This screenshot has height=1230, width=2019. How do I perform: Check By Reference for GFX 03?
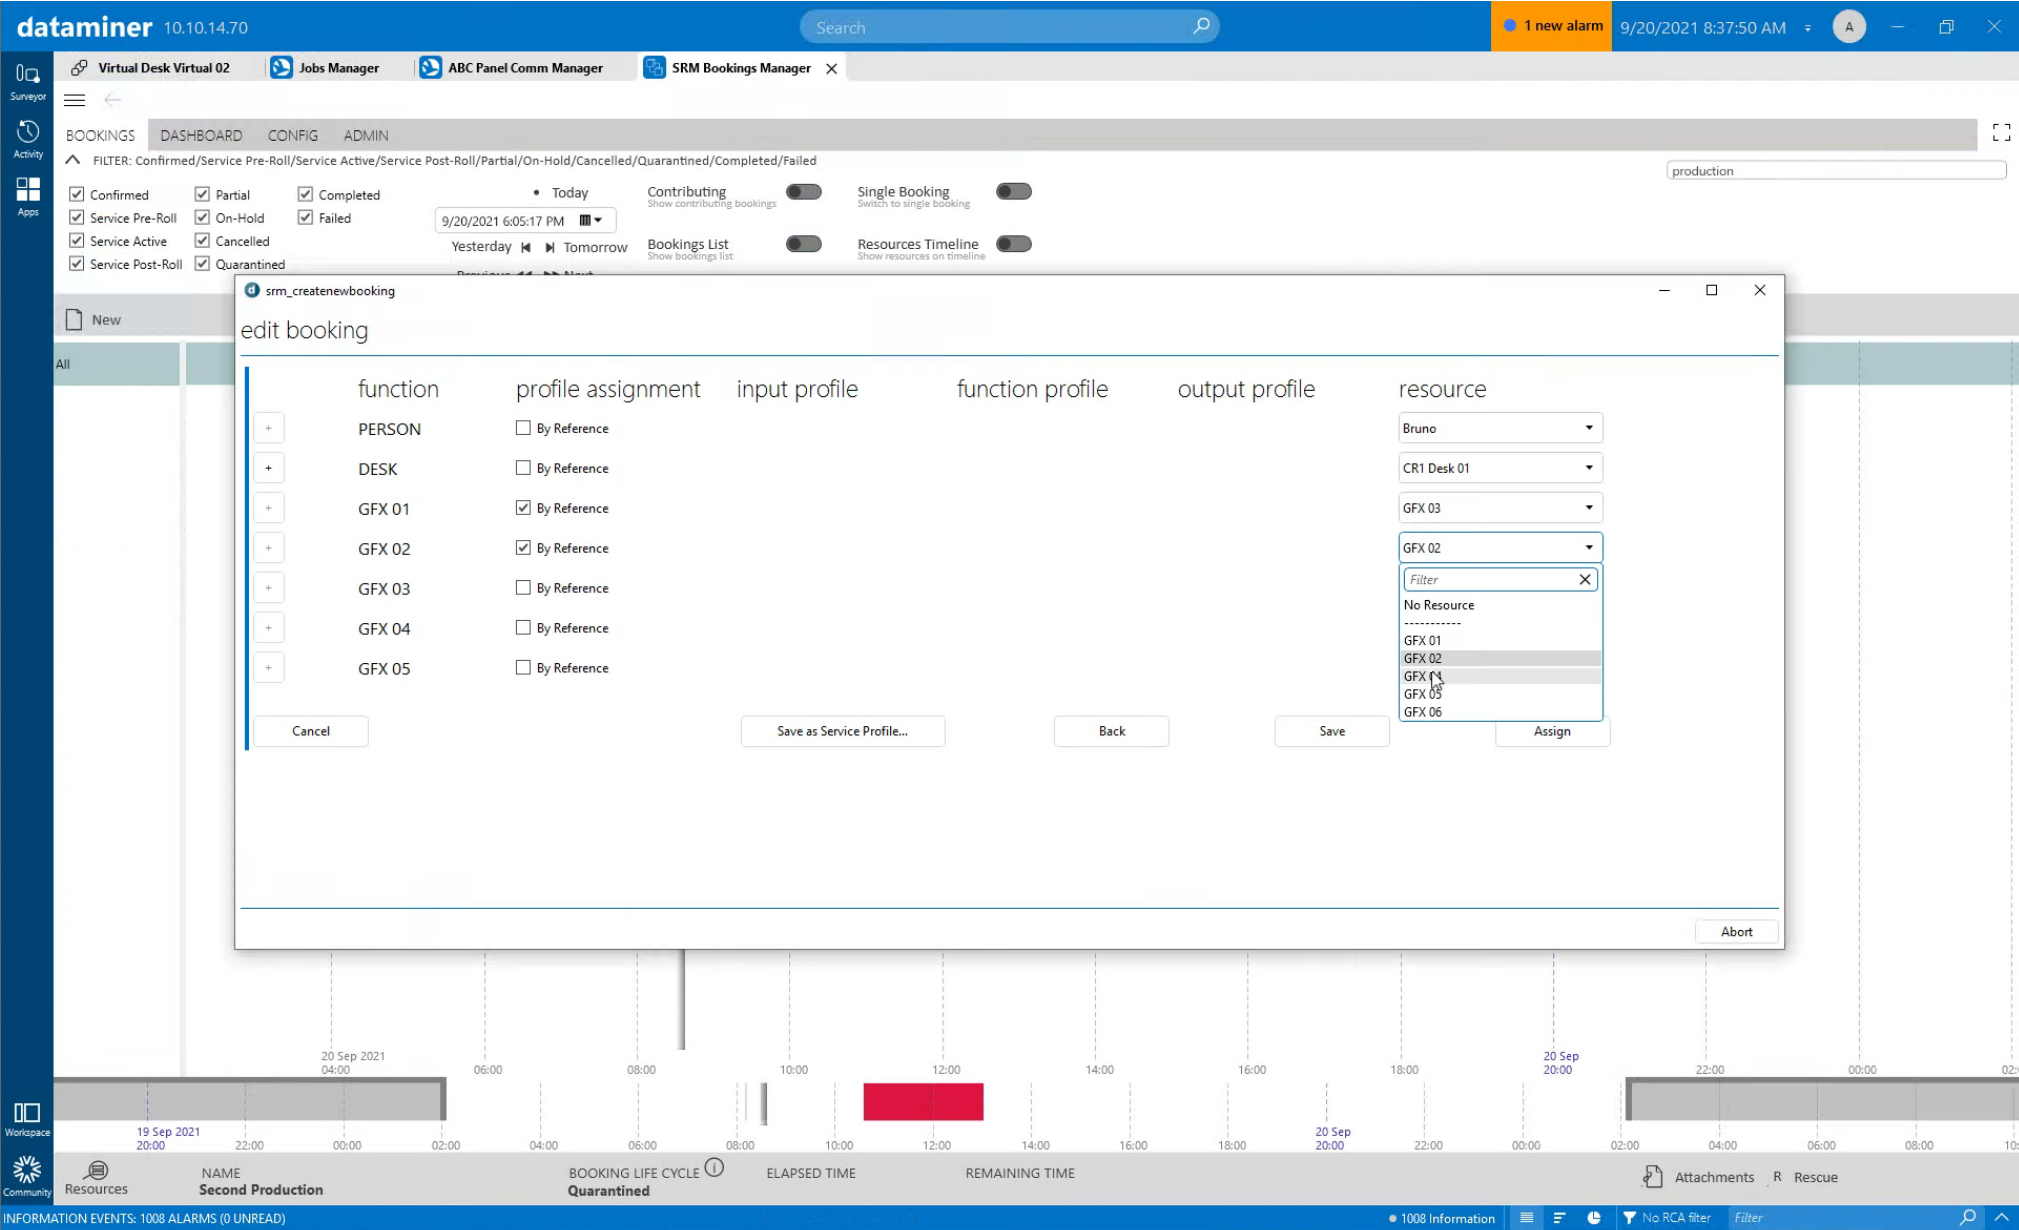[523, 588]
